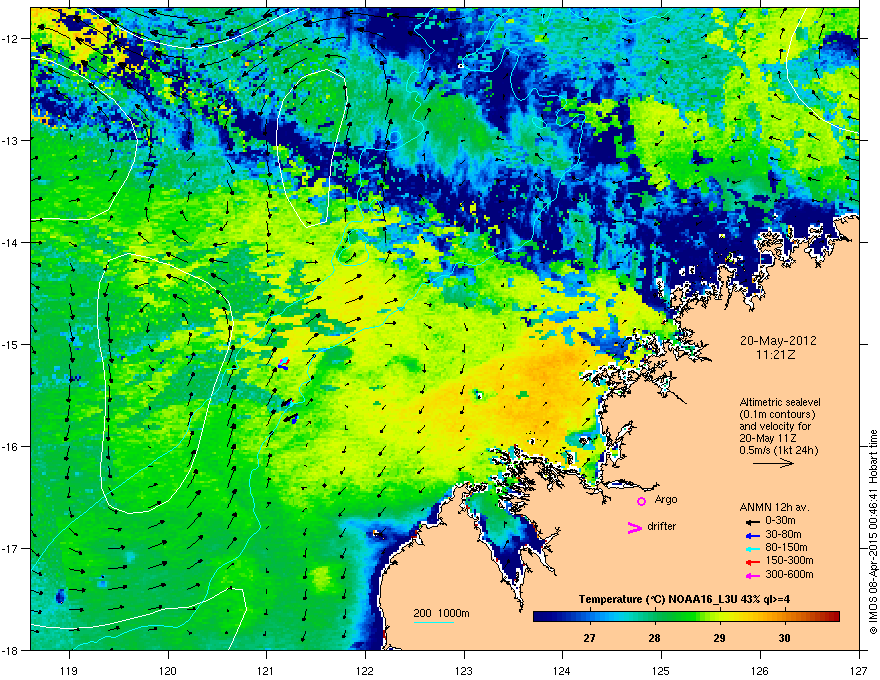Click the 'Argo' legend label
This screenshot has width=880, height=680.
point(666,499)
